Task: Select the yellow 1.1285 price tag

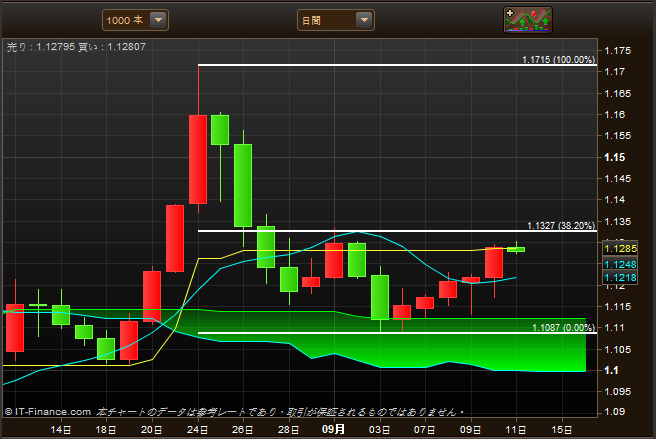Action: click(x=620, y=249)
